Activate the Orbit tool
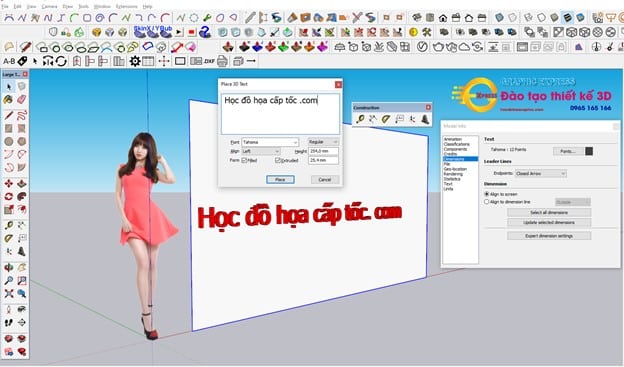The height and width of the screenshot is (367, 624). pyautogui.click(x=9, y=267)
